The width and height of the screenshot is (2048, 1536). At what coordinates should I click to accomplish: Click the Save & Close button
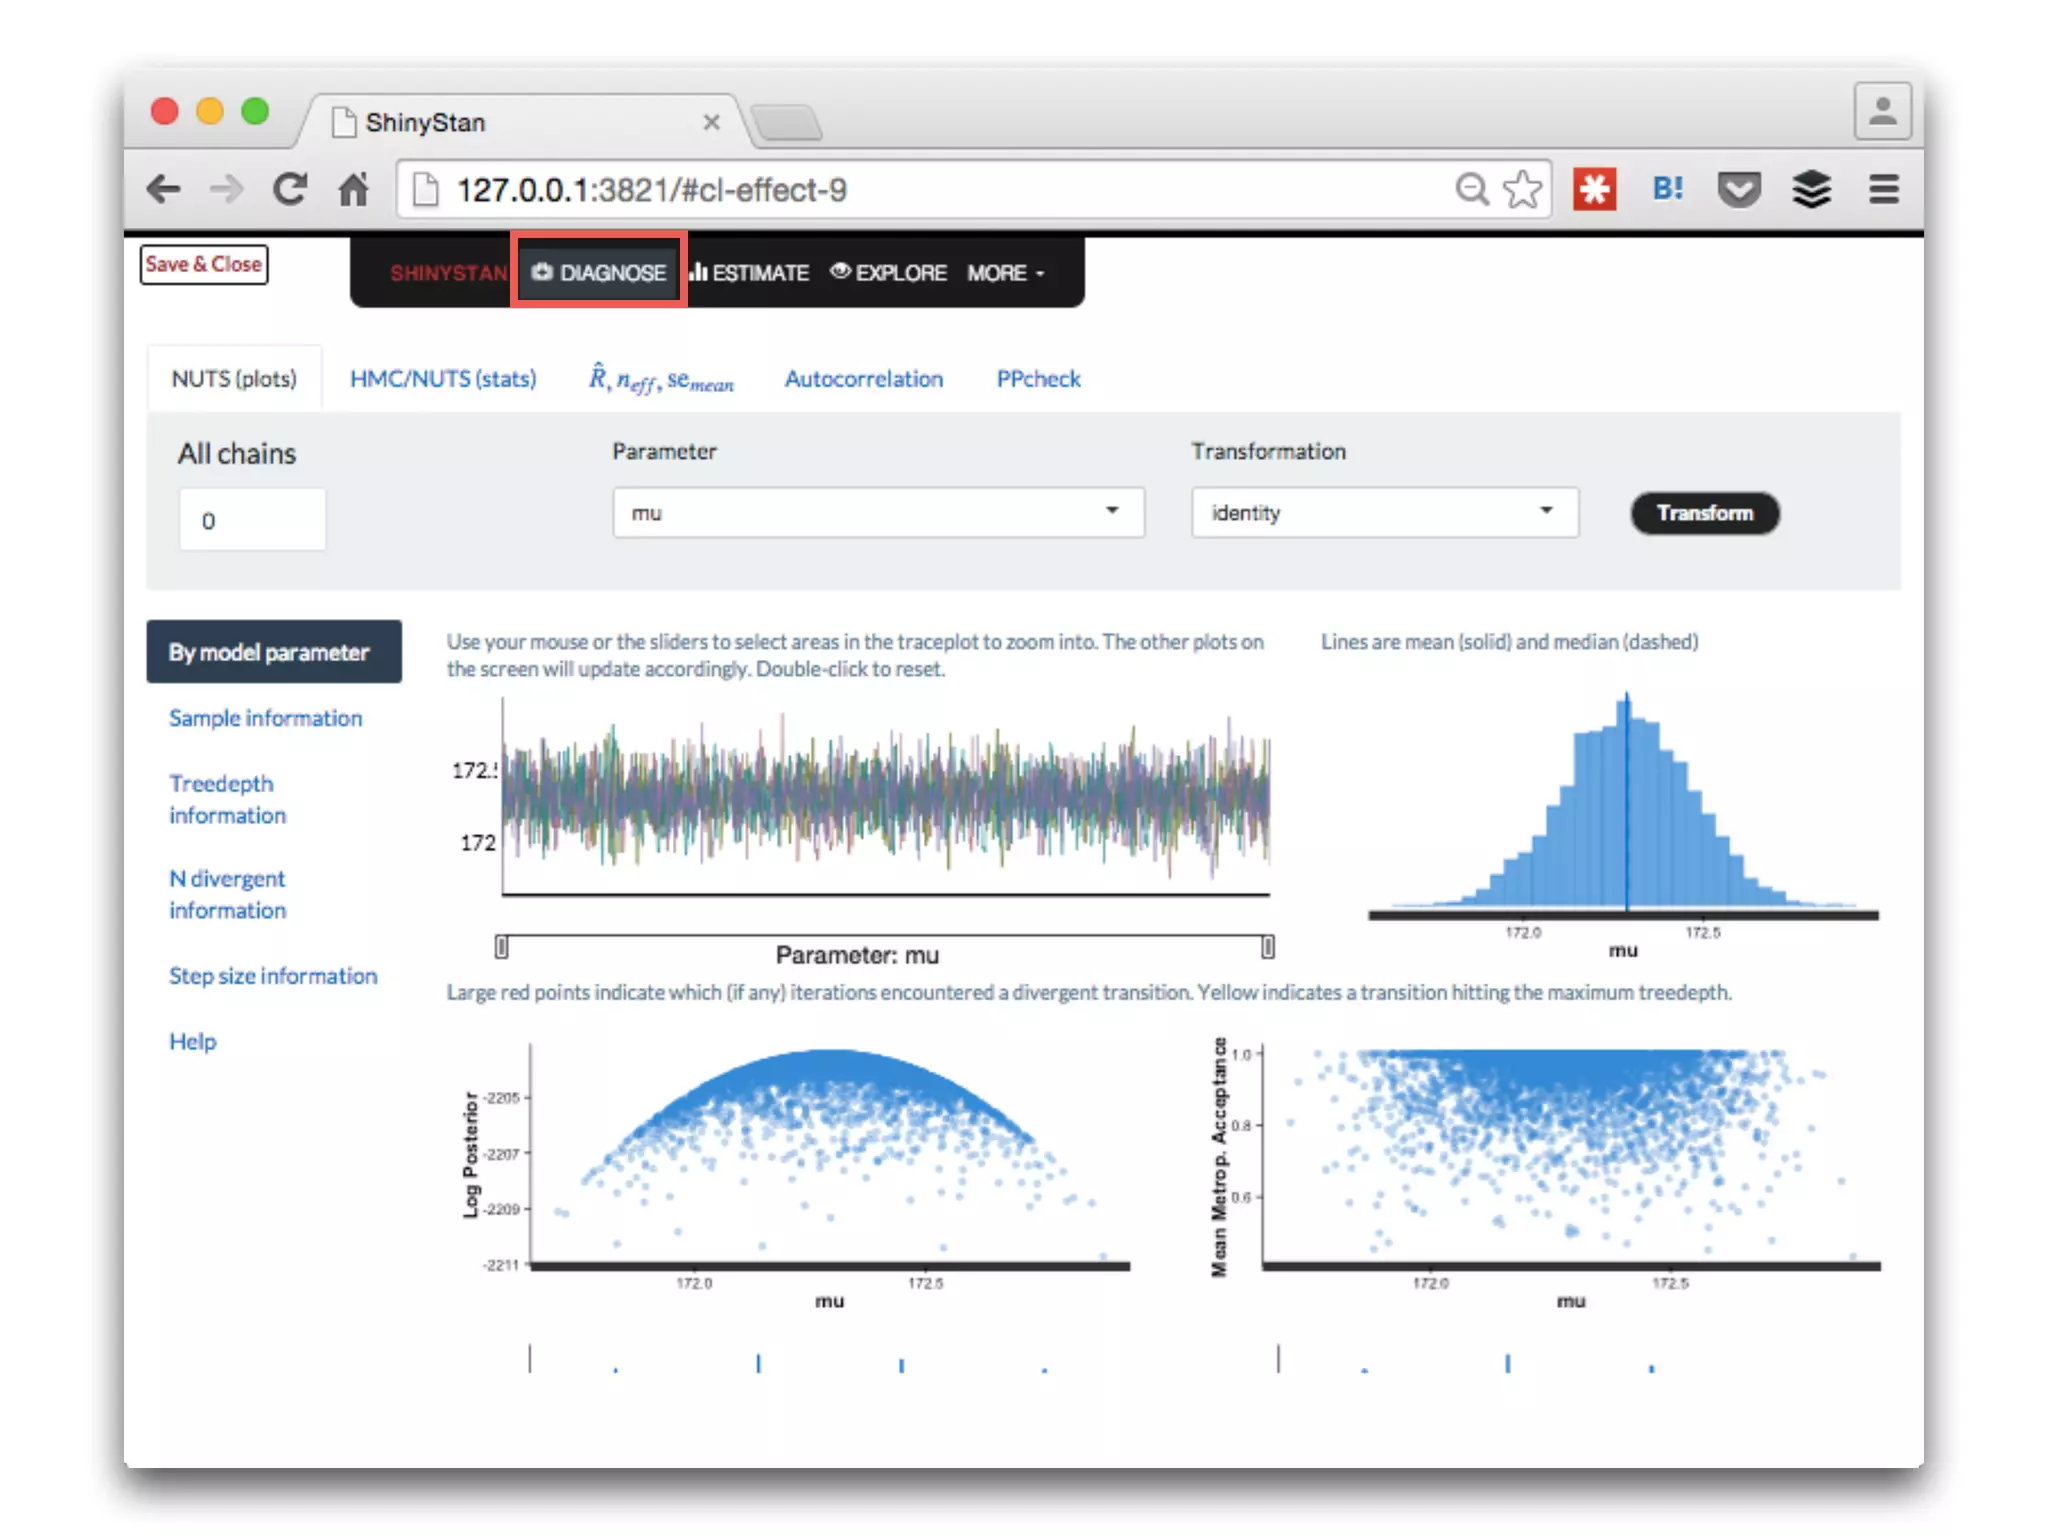[204, 265]
